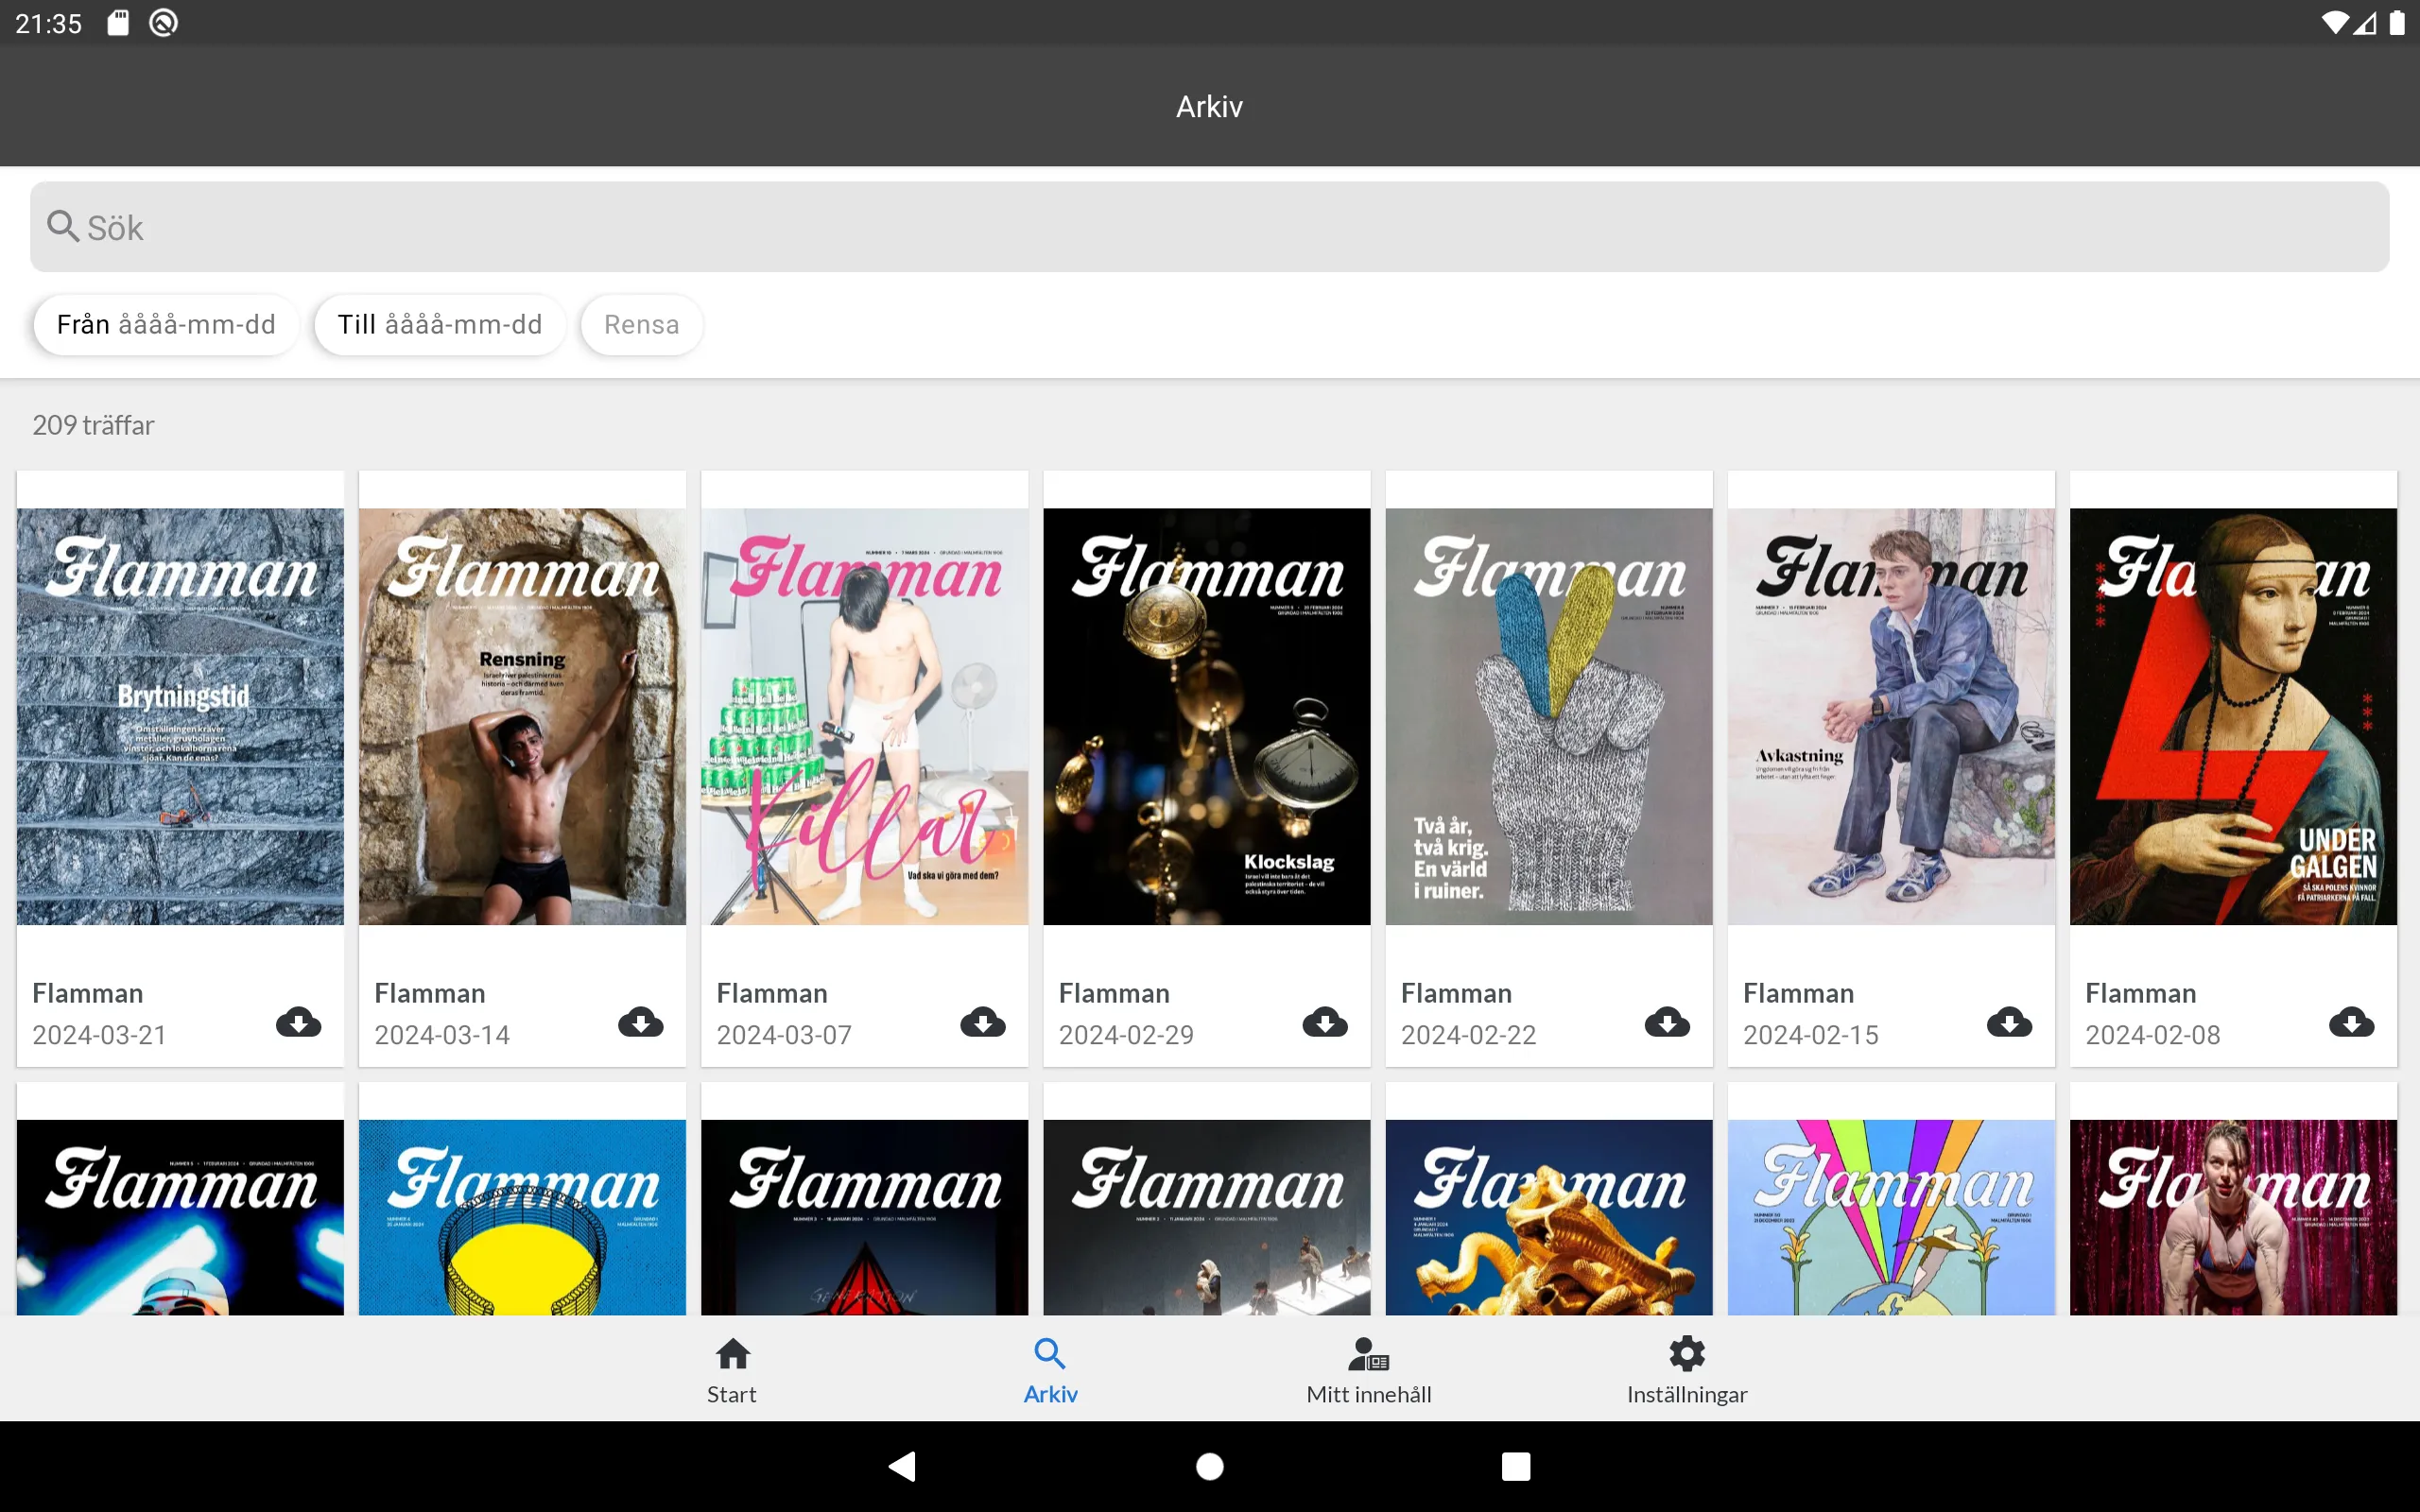2420x1512 pixels.
Task: Open the Inställningar tab
Action: pos(1686,1370)
